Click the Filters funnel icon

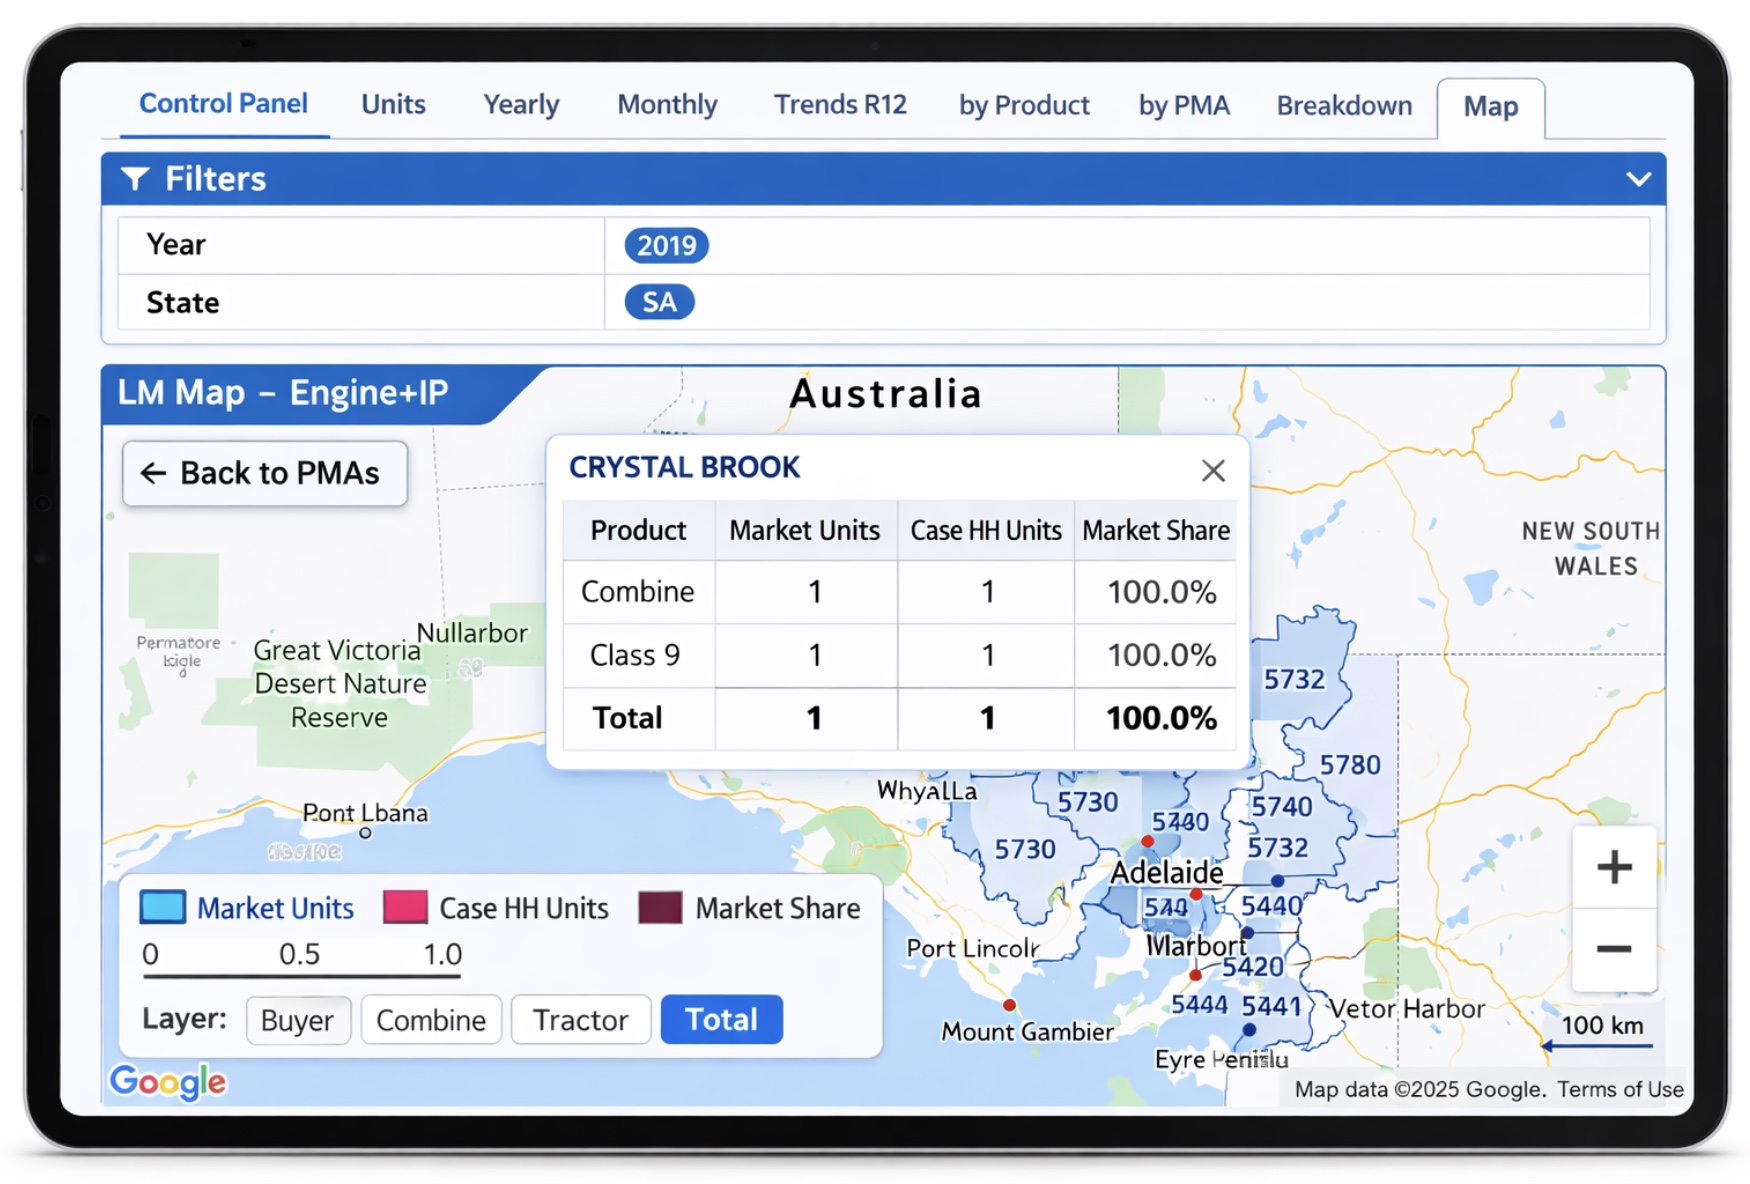coord(135,179)
